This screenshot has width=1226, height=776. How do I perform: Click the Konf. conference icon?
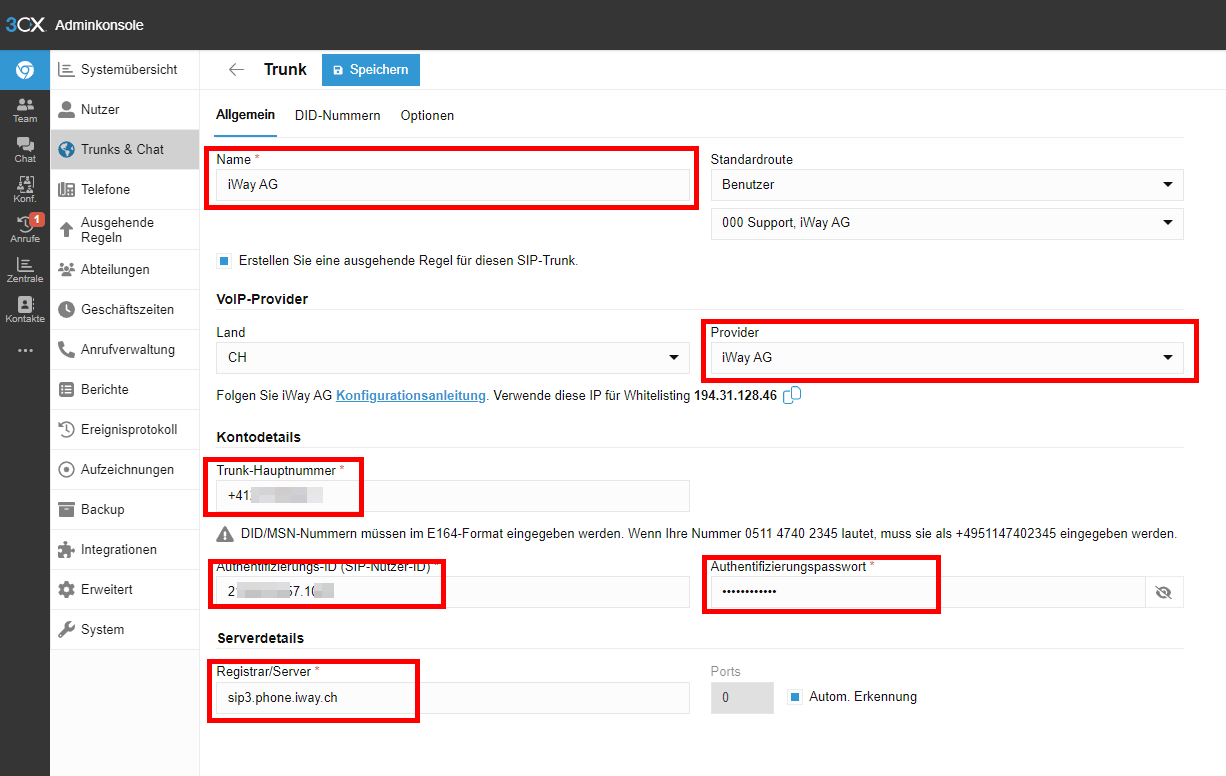coord(25,190)
